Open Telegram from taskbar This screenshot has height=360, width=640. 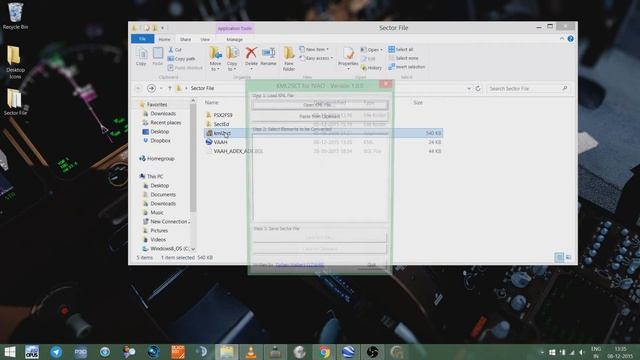tap(56, 352)
